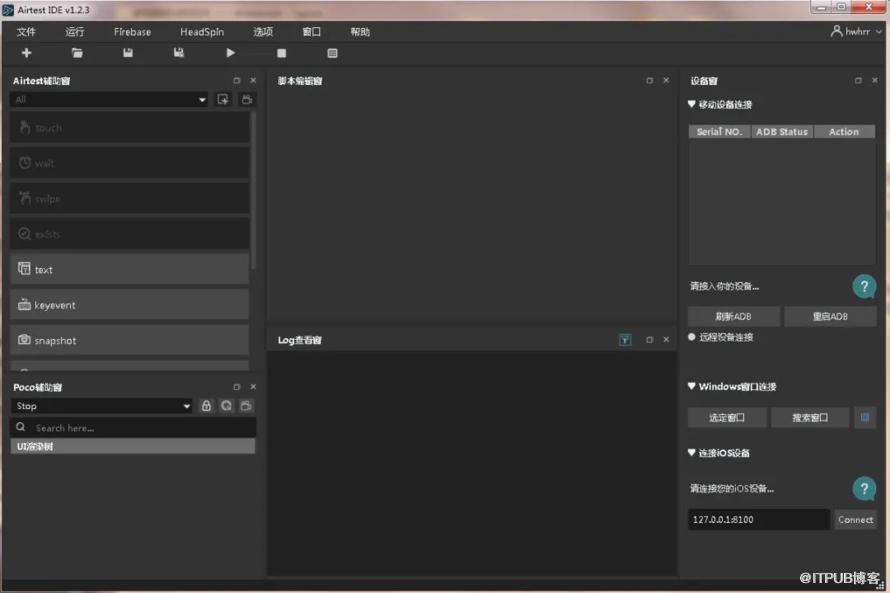Click the camera icon in the Airtest辅助窗 header
Viewport: 890px width, 593px height.
point(247,99)
